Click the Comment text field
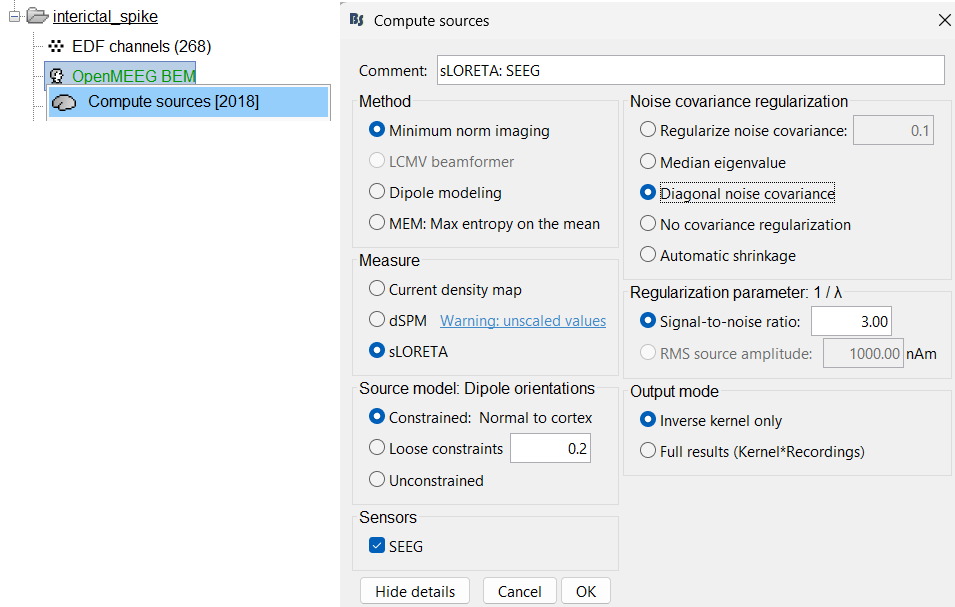Viewport: 955px width, 607px height. pos(690,70)
